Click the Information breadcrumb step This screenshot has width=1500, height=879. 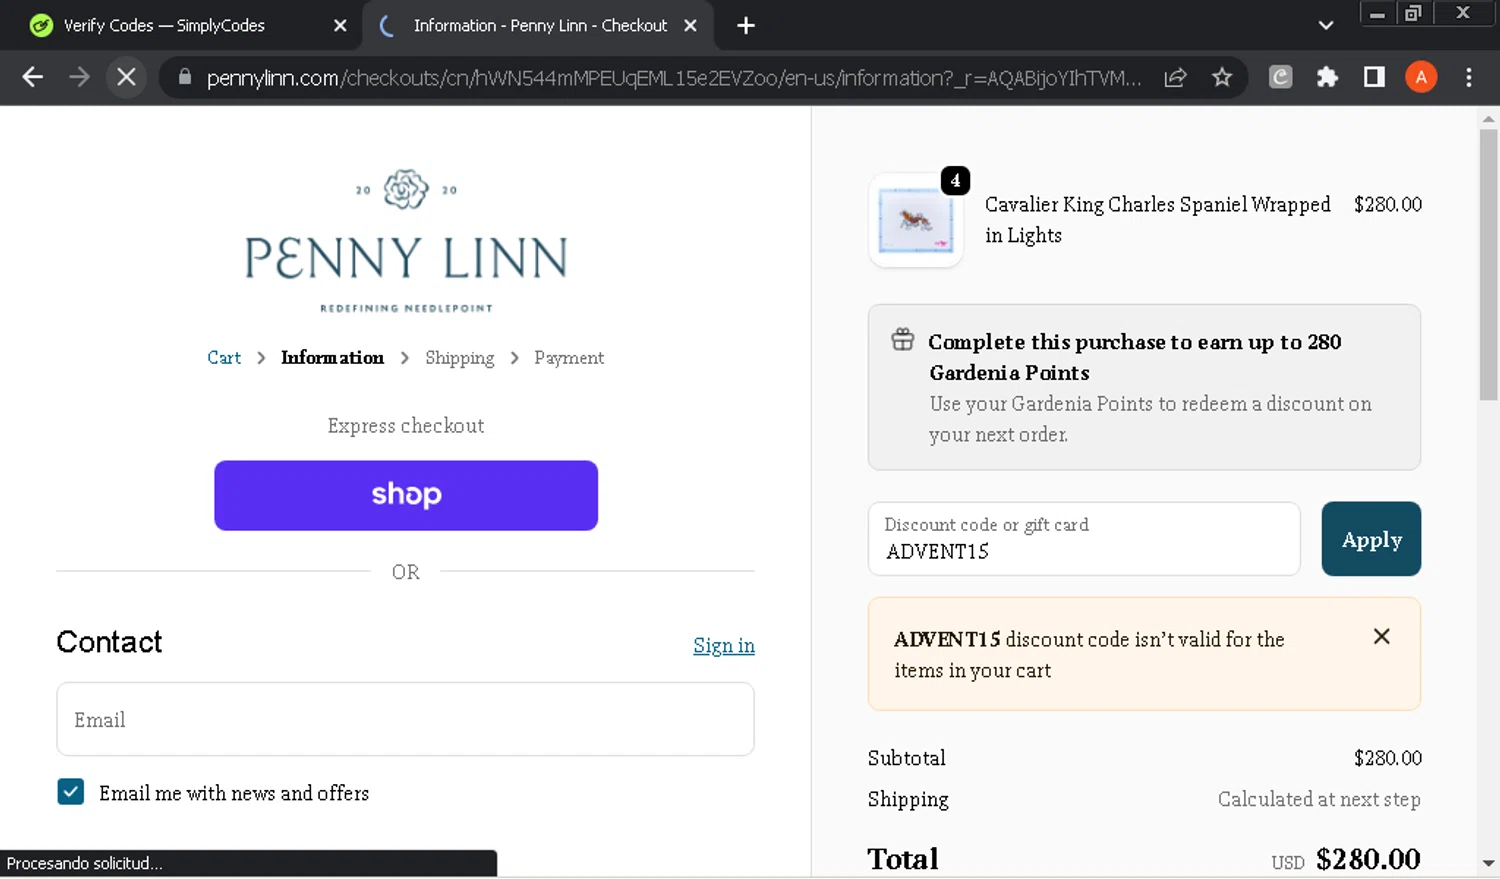point(332,358)
